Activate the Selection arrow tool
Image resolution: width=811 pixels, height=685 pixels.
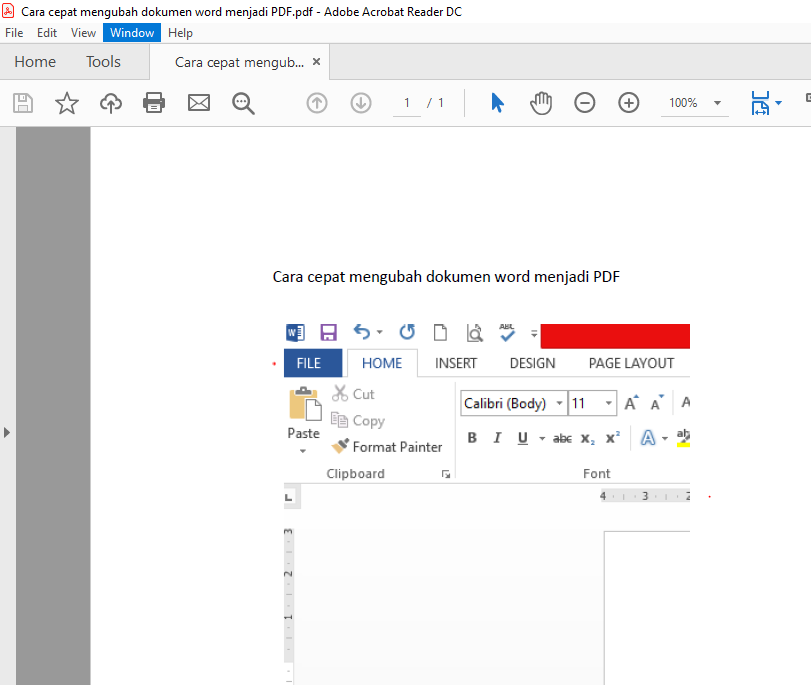pos(497,103)
